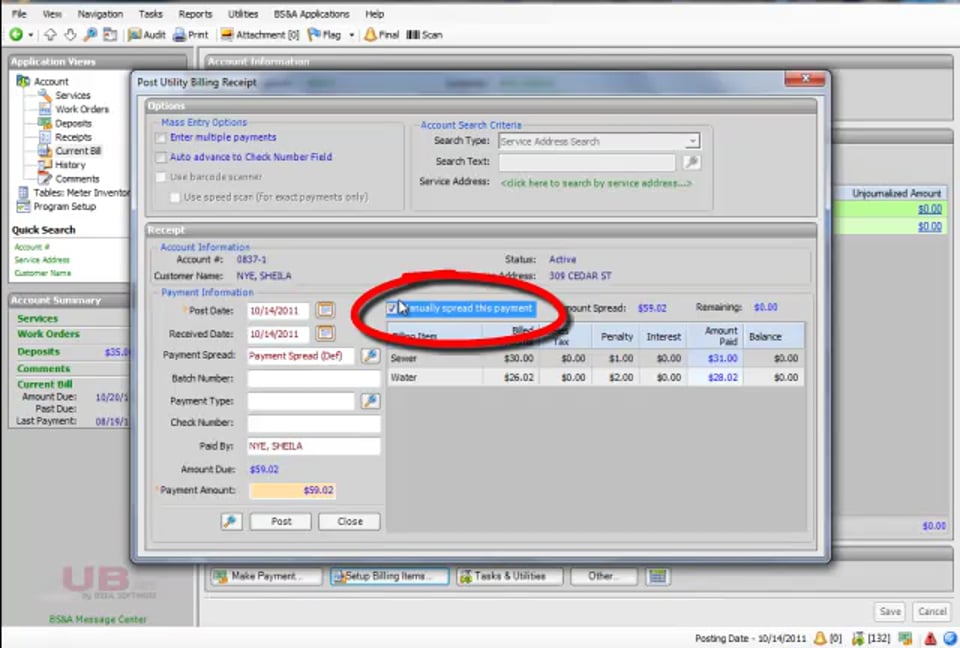Select Receipts in Application Views tree
The height and width of the screenshot is (648, 960).
(x=73, y=137)
